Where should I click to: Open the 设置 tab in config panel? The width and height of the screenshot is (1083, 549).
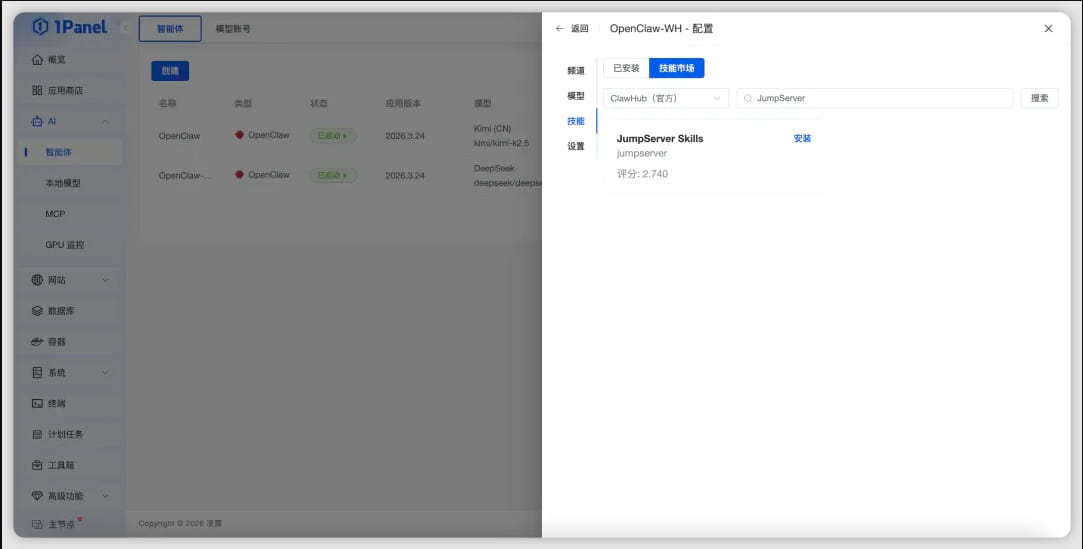click(x=575, y=146)
